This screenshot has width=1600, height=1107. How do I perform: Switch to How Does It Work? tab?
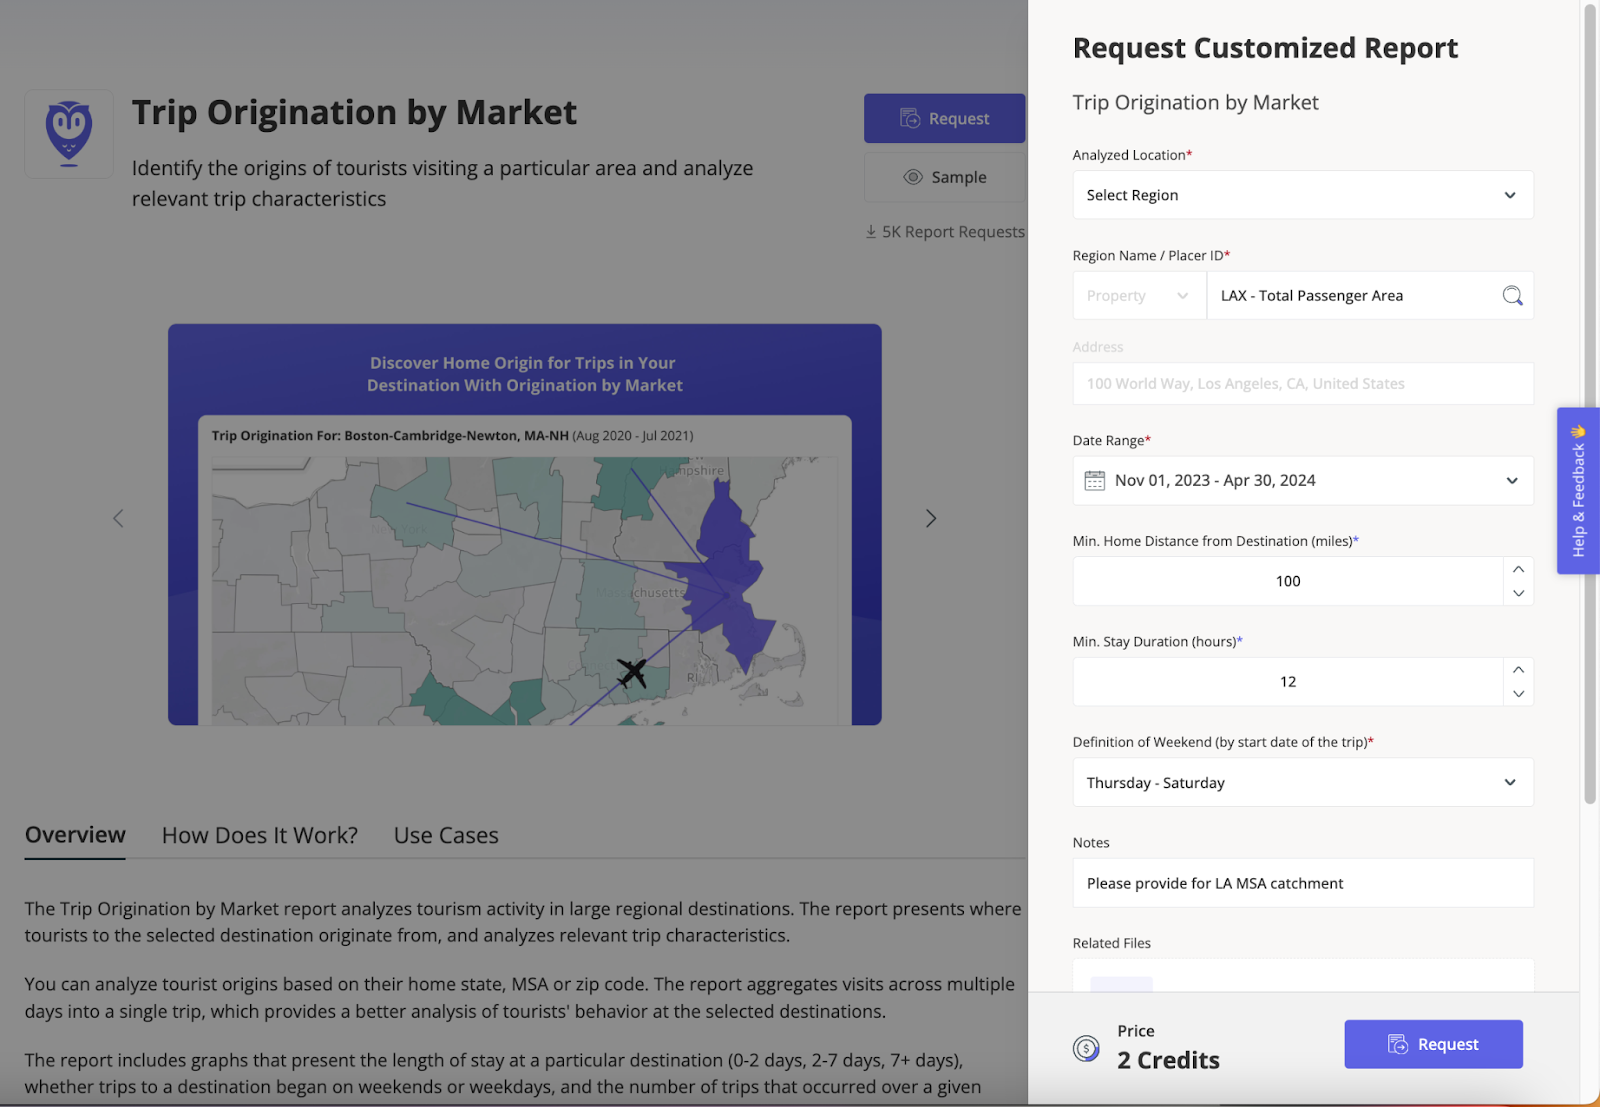tap(260, 835)
